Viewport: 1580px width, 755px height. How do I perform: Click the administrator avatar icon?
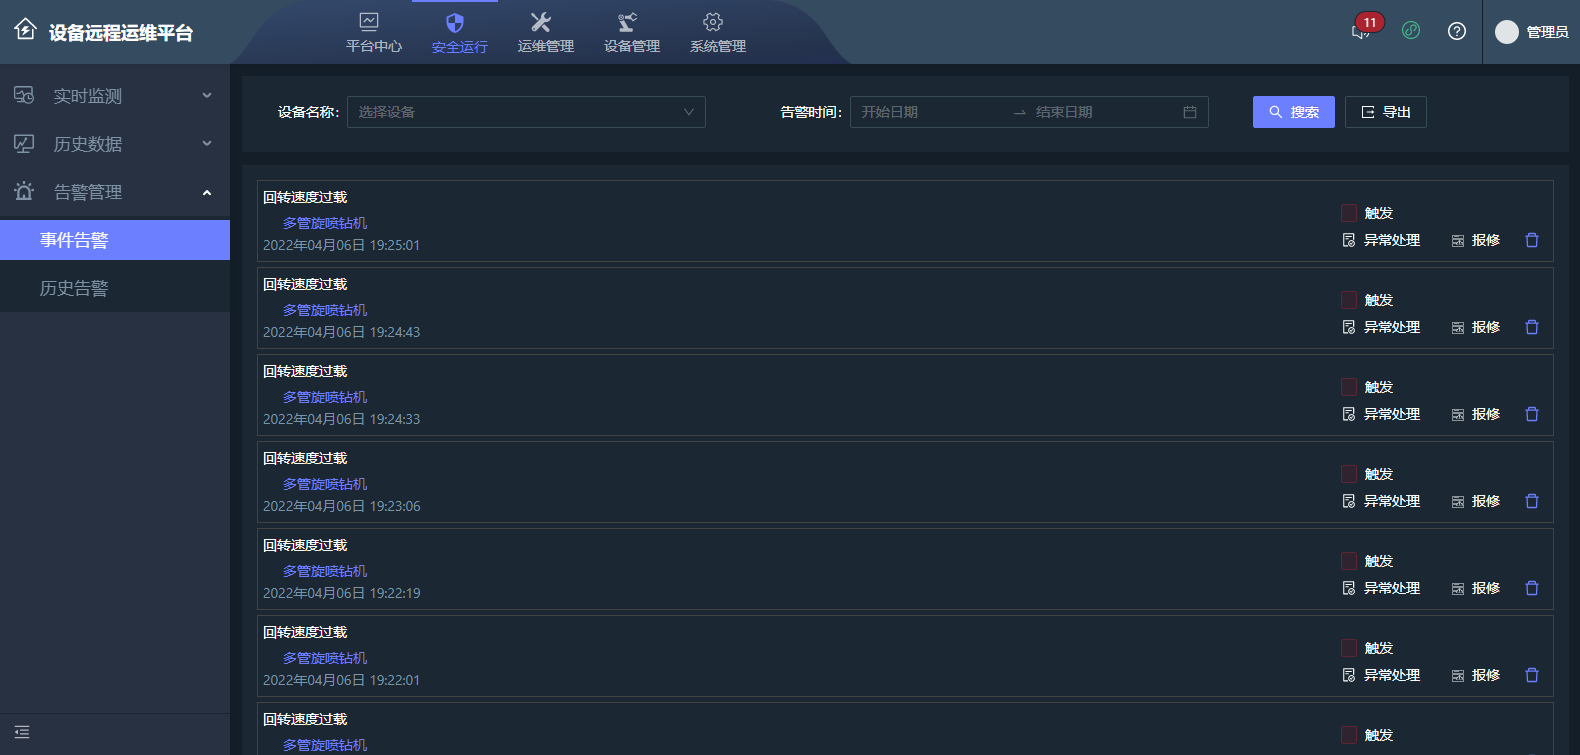[1506, 32]
